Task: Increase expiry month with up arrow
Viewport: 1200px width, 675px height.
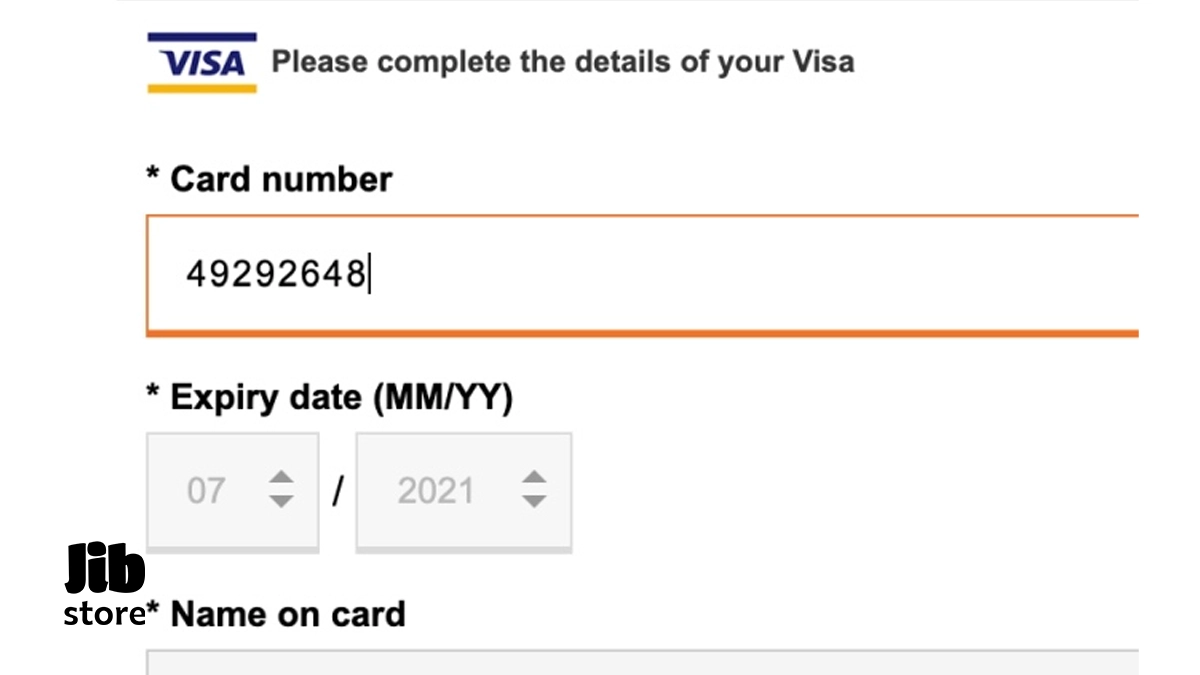Action: point(282,477)
